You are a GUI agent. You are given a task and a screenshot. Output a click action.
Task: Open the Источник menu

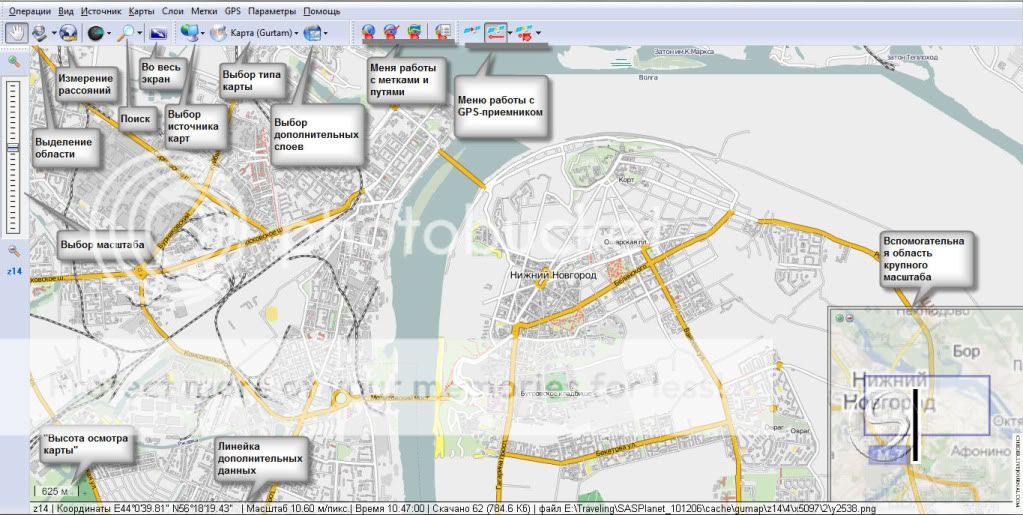[x=101, y=12]
